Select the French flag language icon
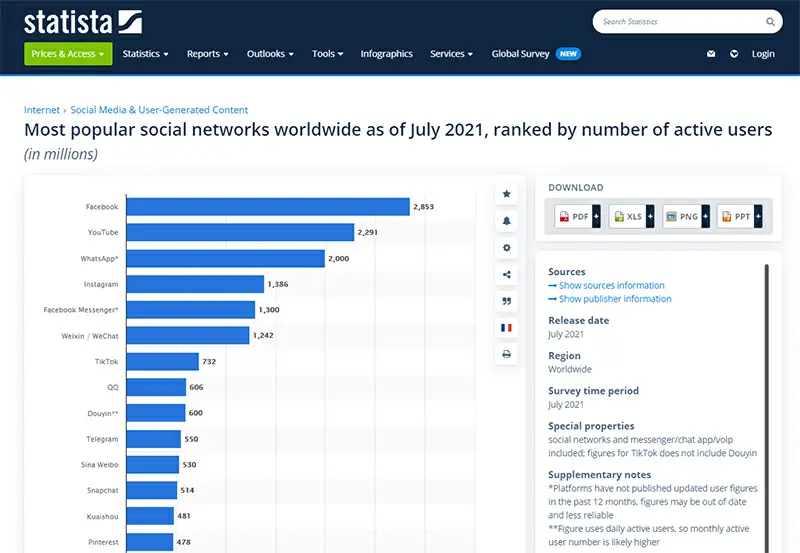This screenshot has width=800, height=553. 507,327
